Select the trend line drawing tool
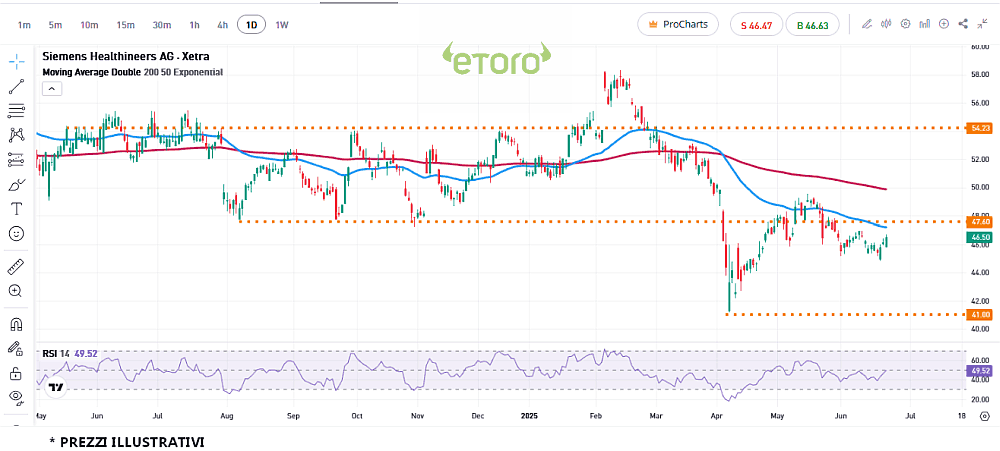This screenshot has height=451, width=1000. coord(16,87)
